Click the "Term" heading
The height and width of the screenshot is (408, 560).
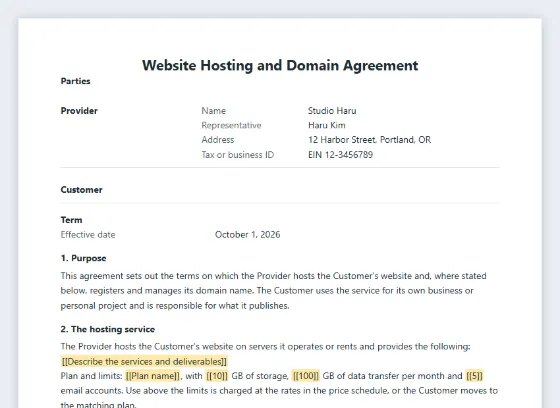[x=71, y=220]
